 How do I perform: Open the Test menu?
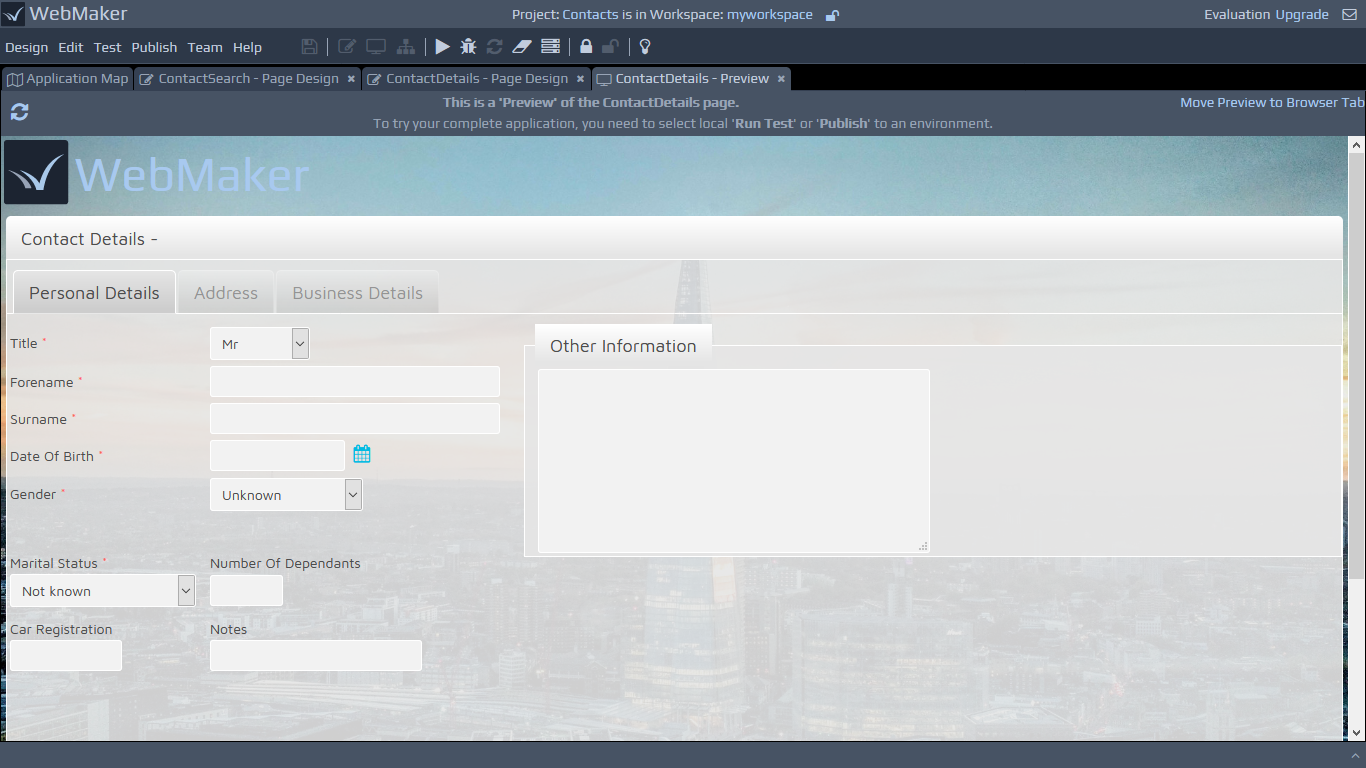click(108, 47)
